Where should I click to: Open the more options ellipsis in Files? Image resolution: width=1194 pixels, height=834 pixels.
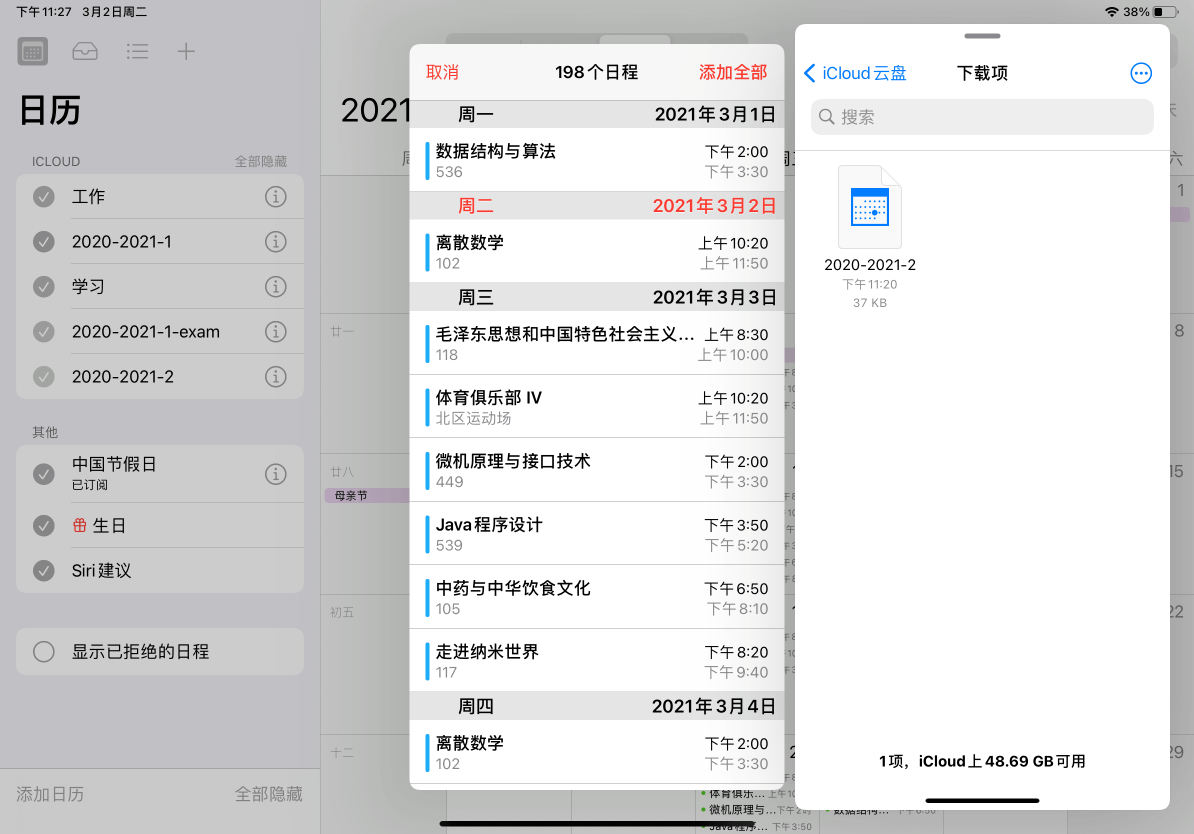(x=1141, y=73)
